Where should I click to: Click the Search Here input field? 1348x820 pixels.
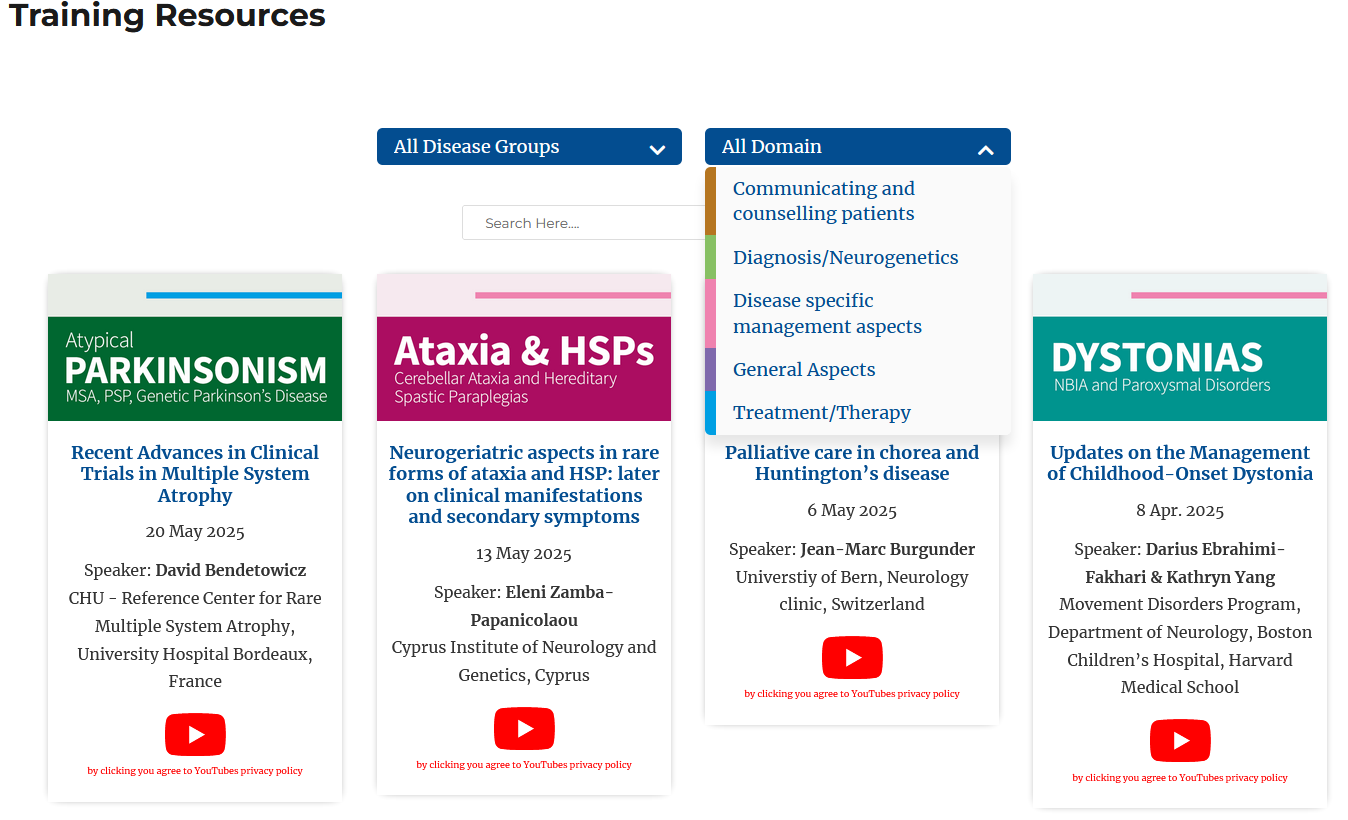coord(585,223)
